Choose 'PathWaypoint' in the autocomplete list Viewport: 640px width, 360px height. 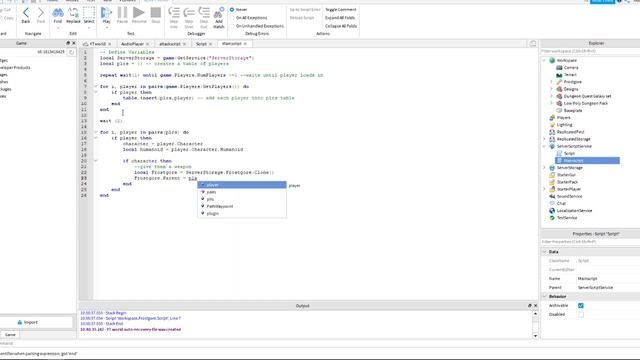coord(242,206)
